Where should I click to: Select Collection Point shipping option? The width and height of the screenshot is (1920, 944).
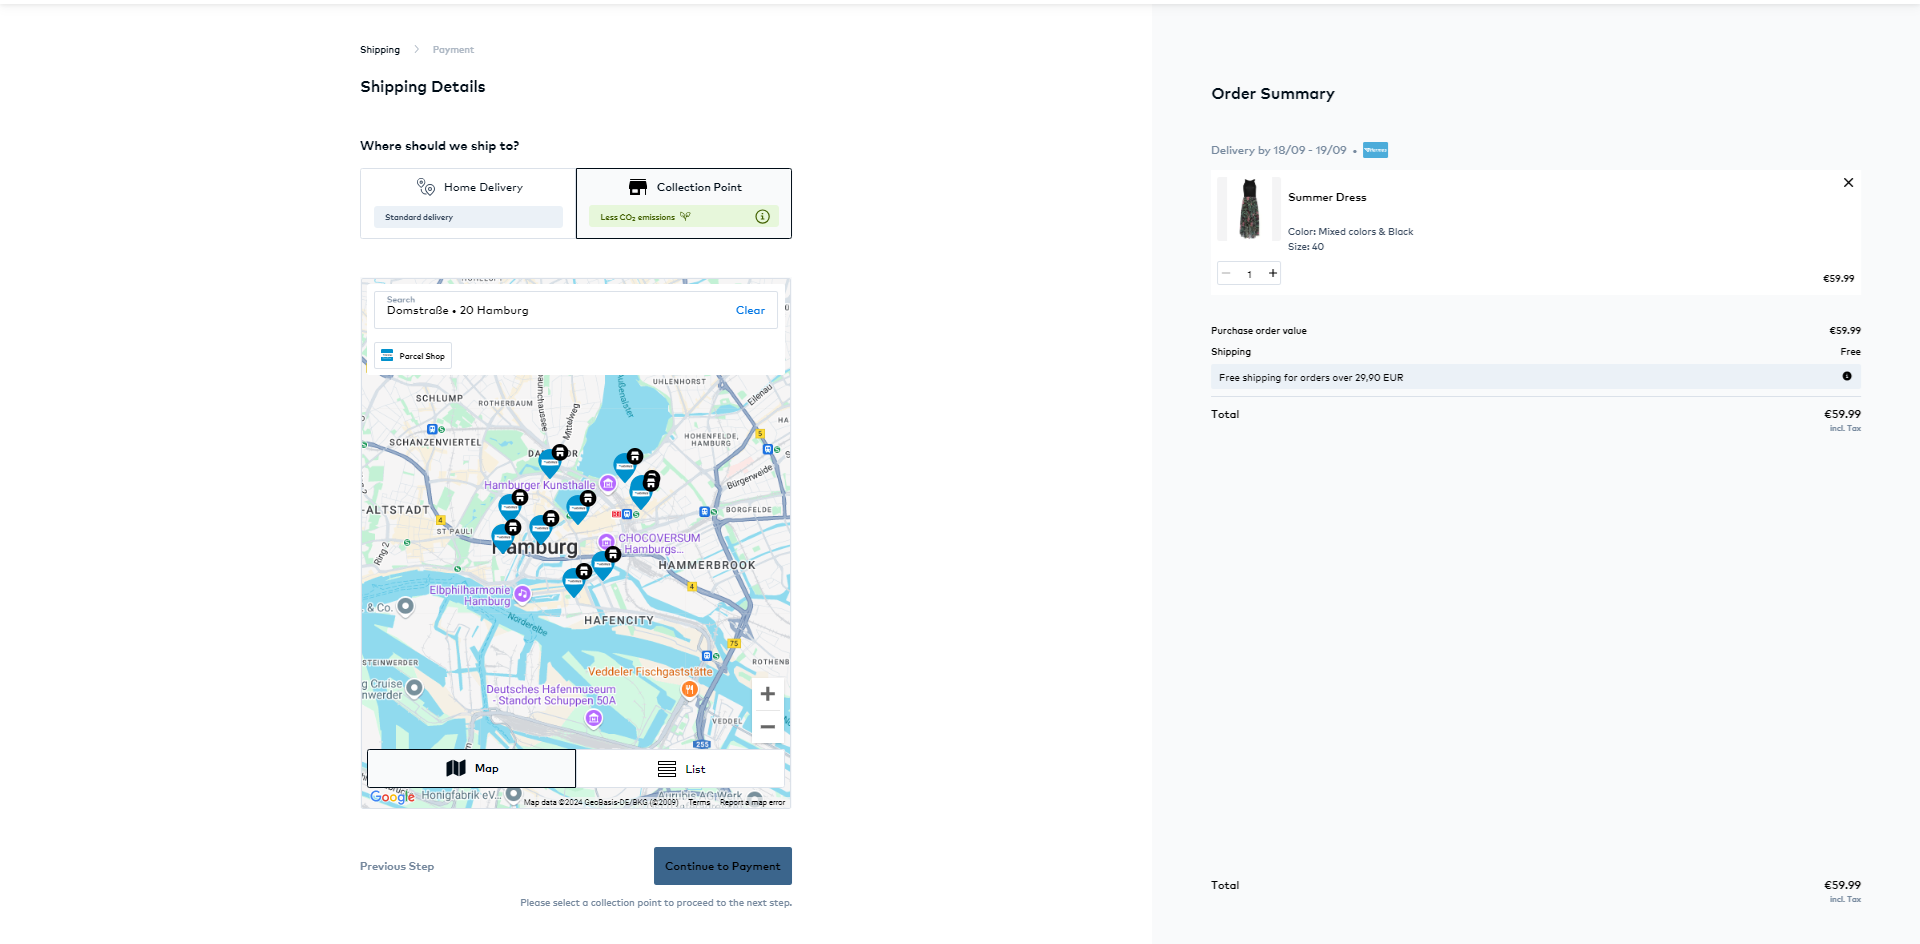pyautogui.click(x=684, y=203)
